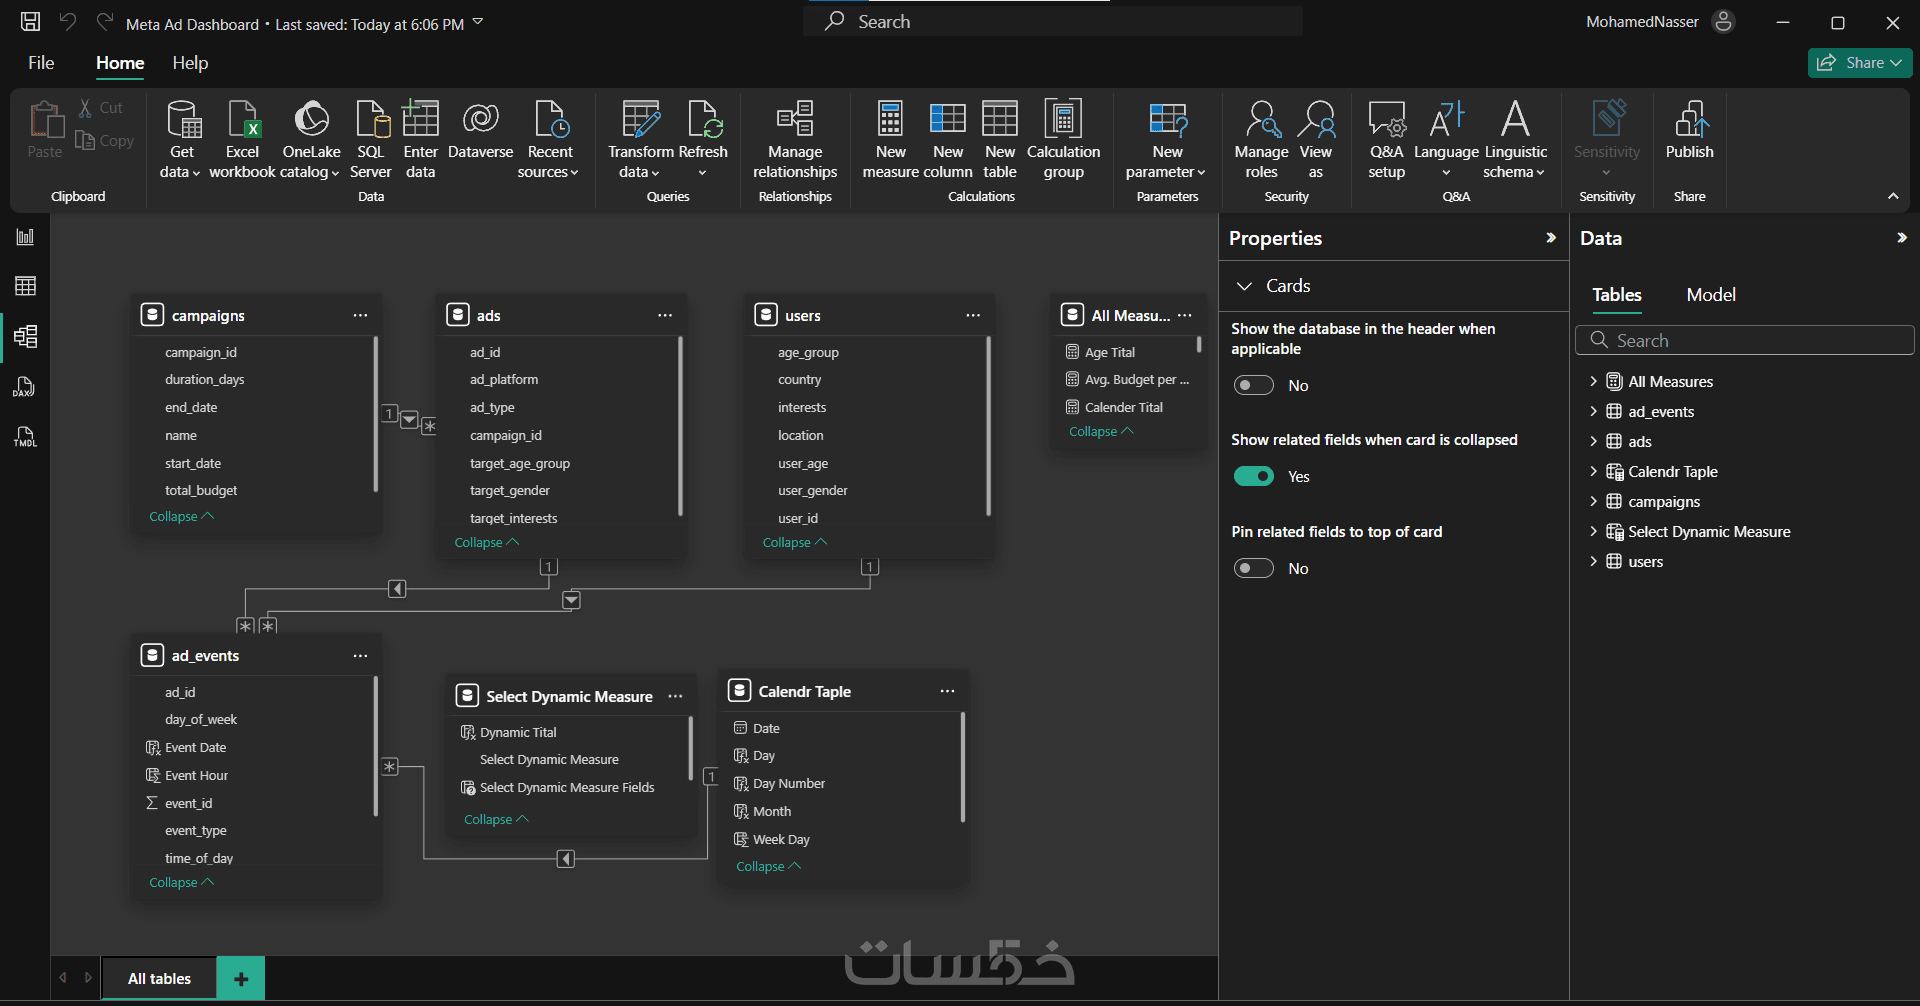Open TMDL view in sidebar
The width and height of the screenshot is (1920, 1006).
(x=25, y=437)
